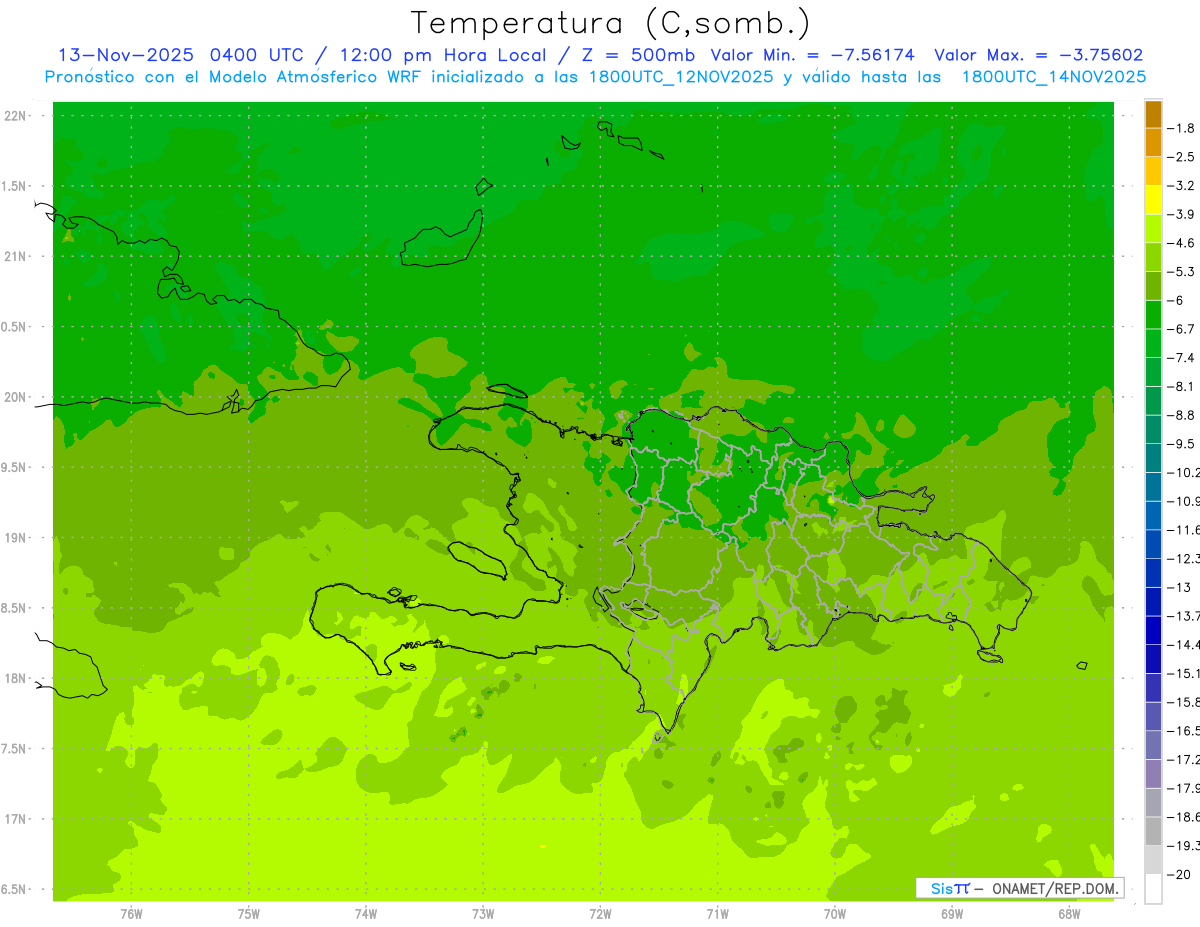Click the "74W" longitude axis label
Viewport: 1200px width, 927px height.
(x=366, y=914)
